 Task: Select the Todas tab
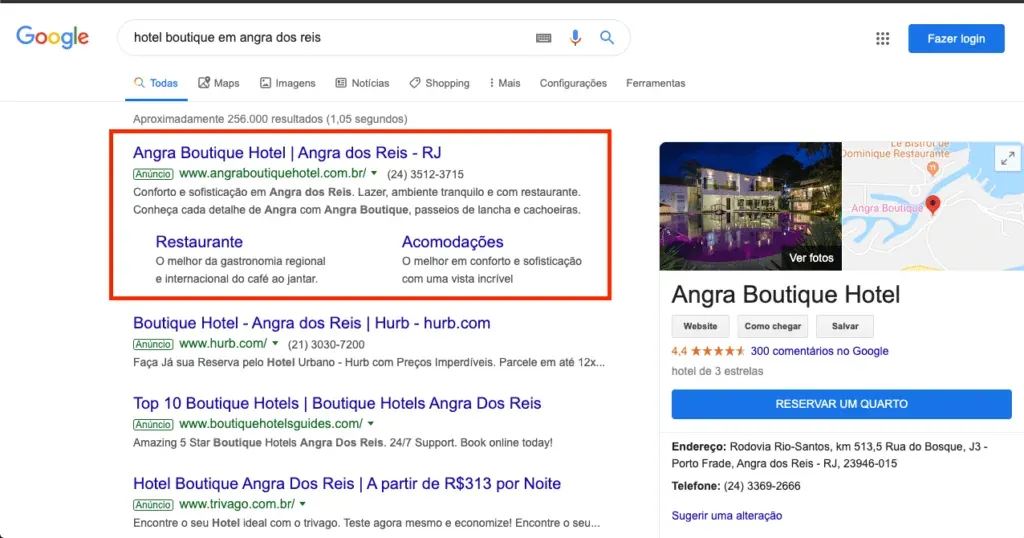click(156, 83)
